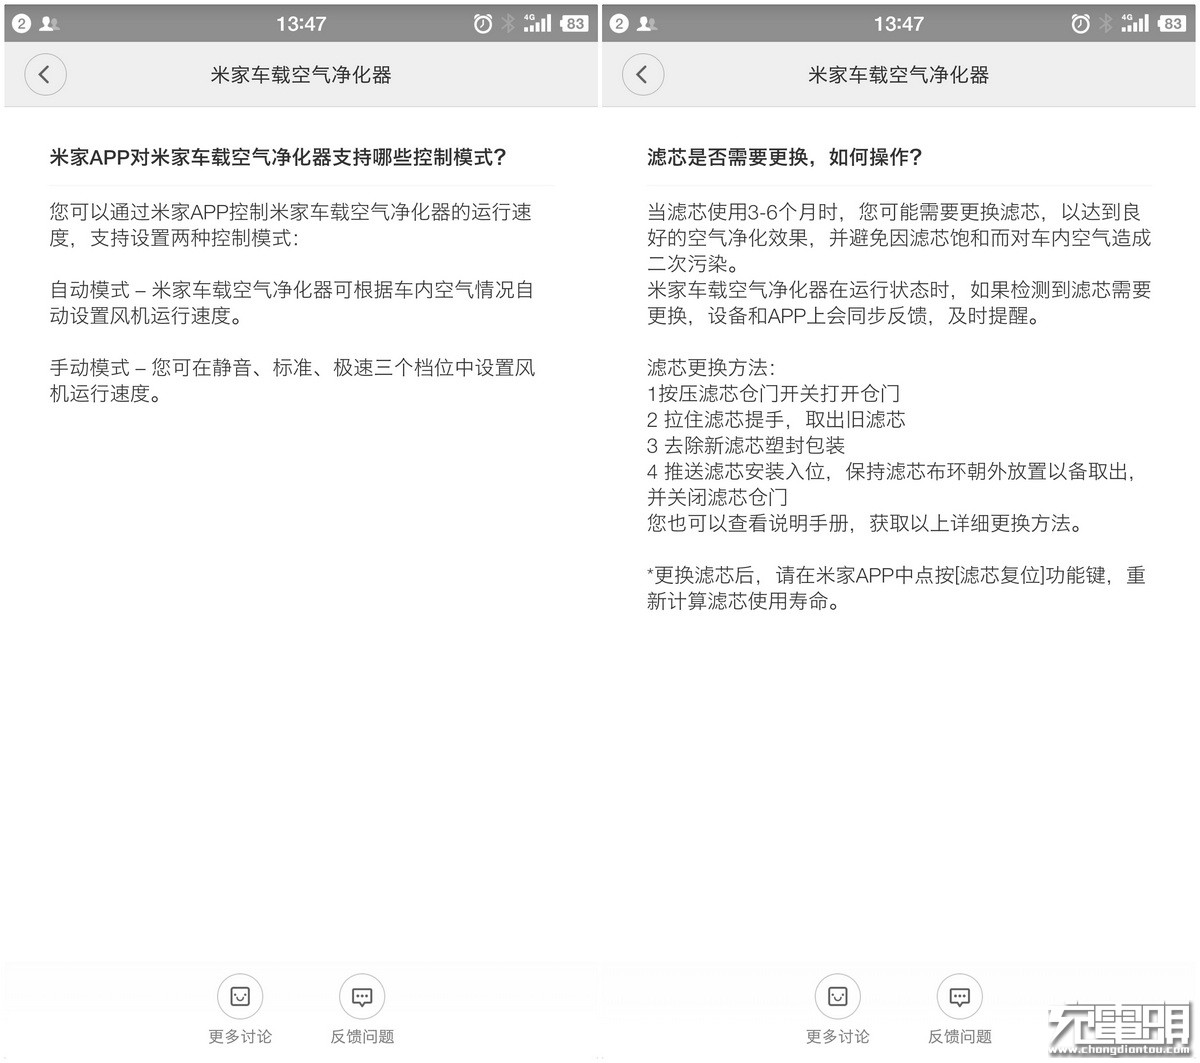Tap step 2 拉住滤芯提手，取出旧滤芯

(776, 420)
